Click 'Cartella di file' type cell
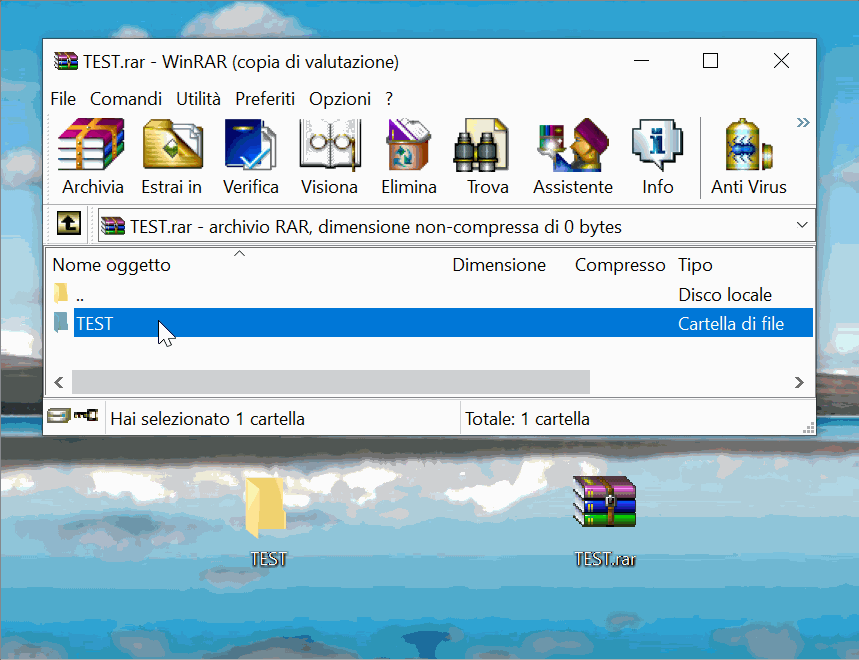This screenshot has width=859, height=660. [x=731, y=324]
